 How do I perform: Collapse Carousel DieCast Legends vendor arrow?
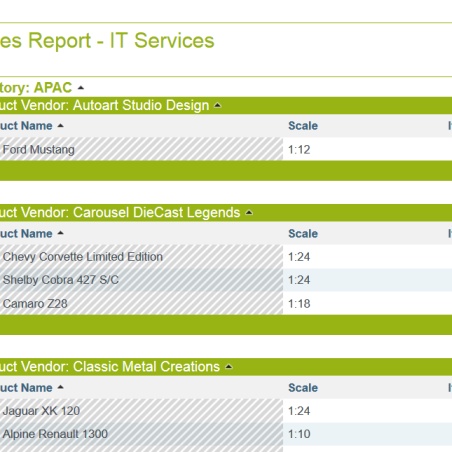249,213
